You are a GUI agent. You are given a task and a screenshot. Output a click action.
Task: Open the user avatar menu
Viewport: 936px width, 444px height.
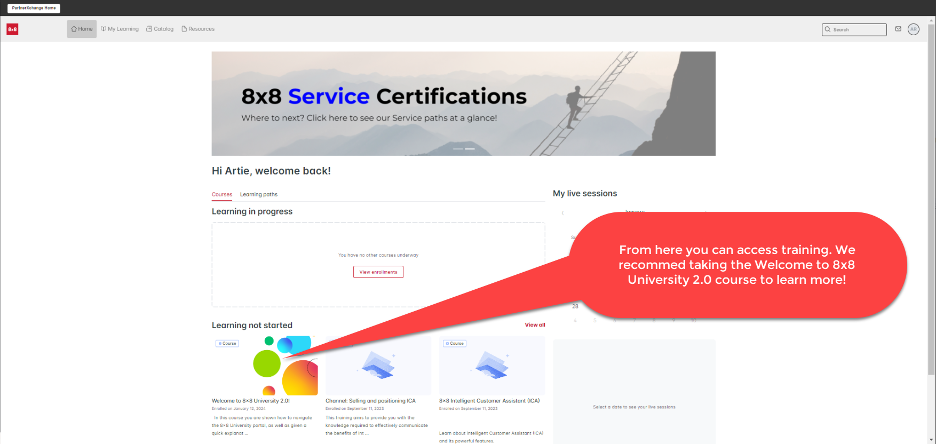[913, 29]
